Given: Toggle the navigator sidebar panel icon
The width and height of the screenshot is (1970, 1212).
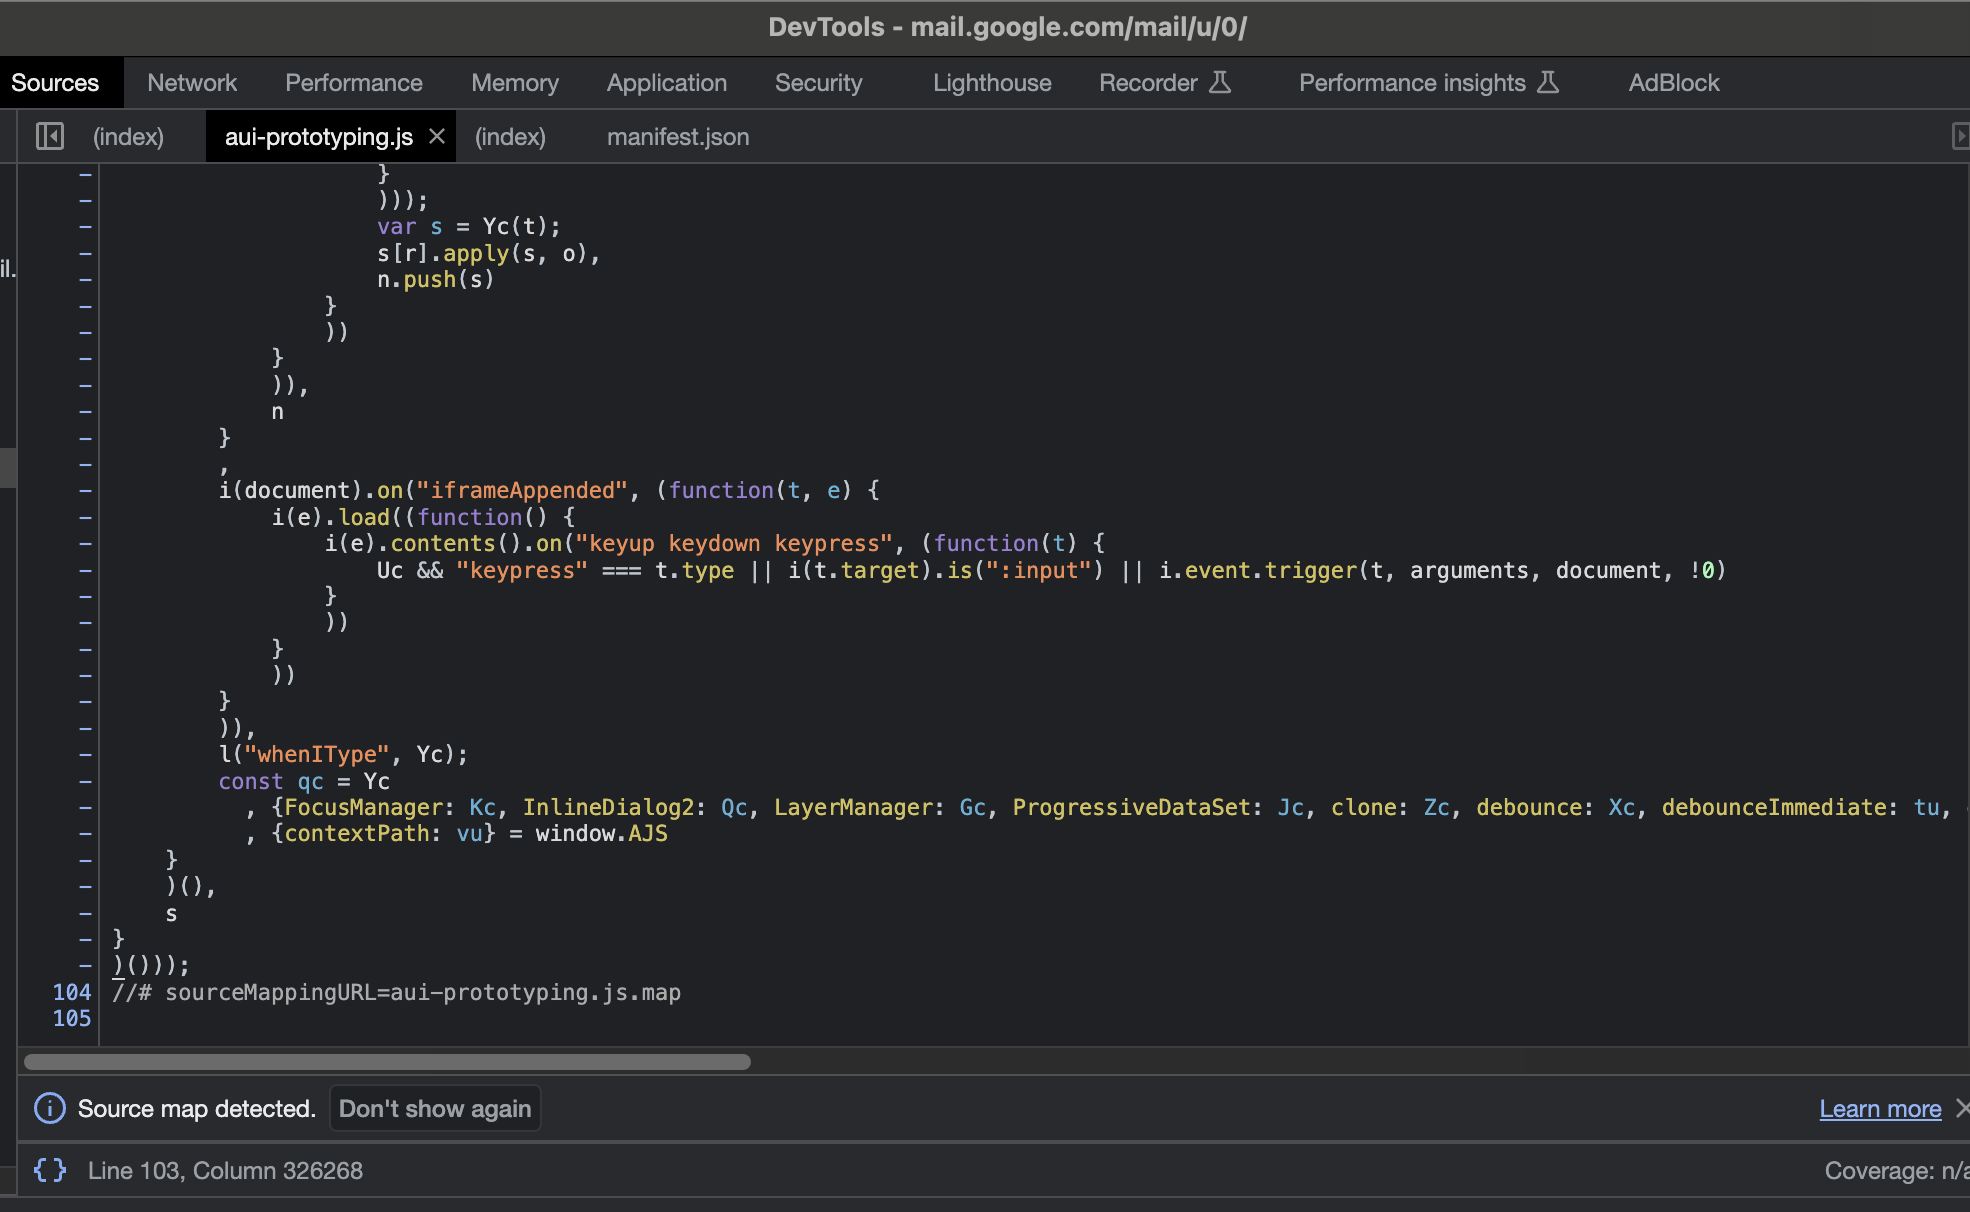Looking at the screenshot, I should [50, 136].
